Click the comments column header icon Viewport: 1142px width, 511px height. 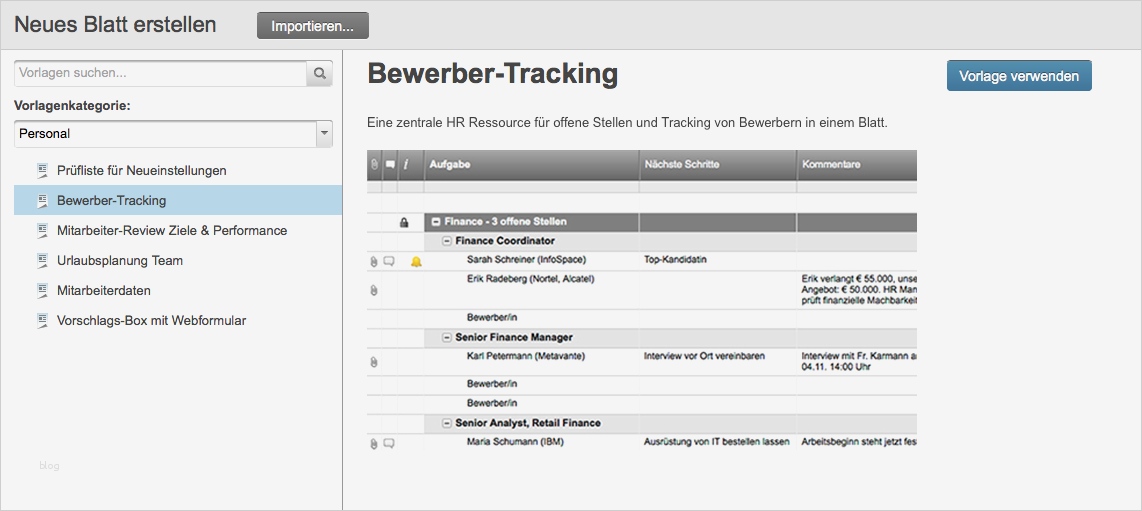(390, 165)
